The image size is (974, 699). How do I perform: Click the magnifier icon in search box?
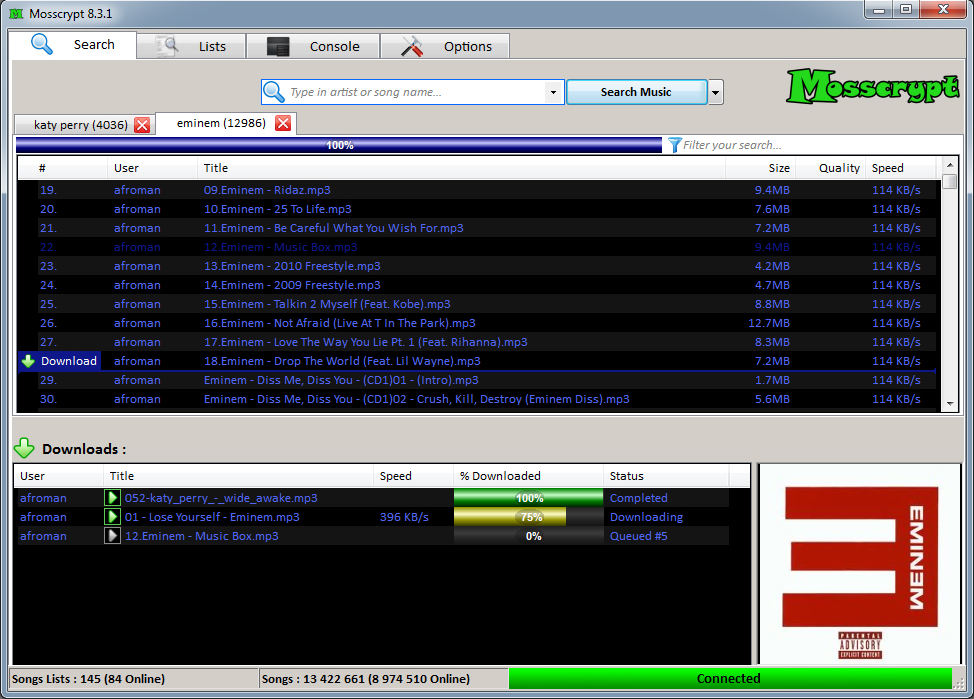[273, 92]
